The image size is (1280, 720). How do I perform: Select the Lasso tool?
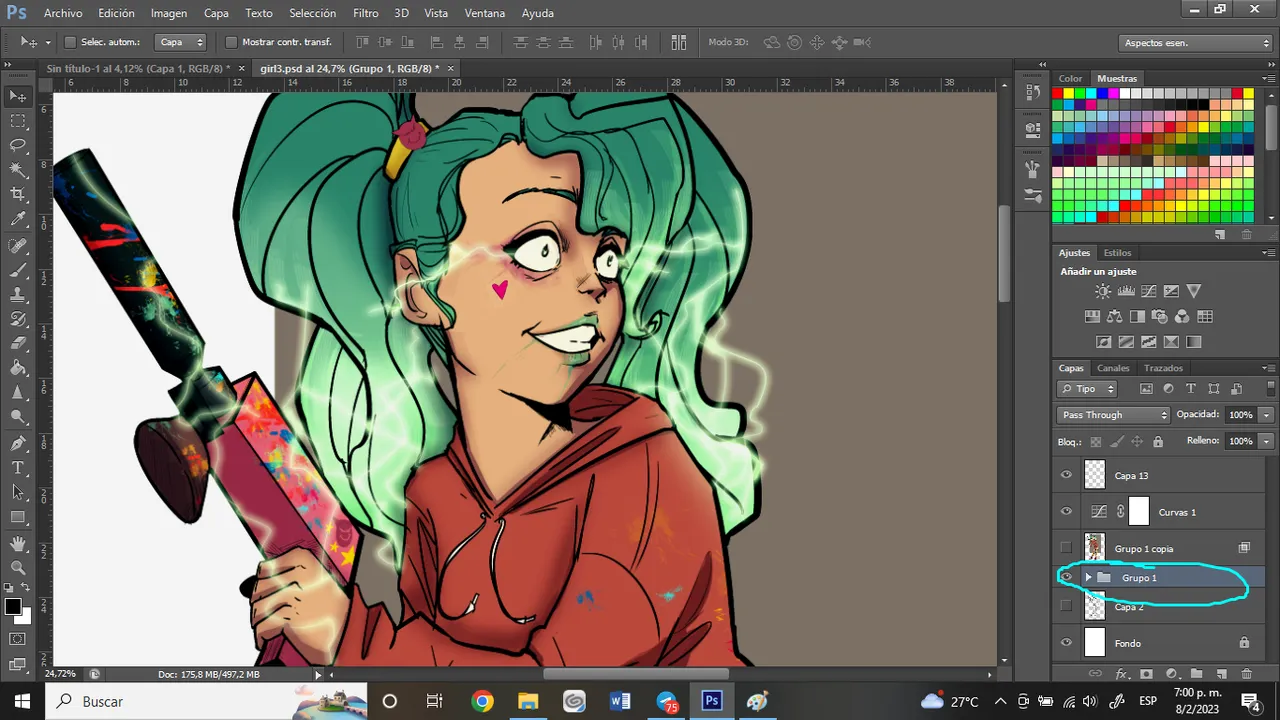tap(18, 146)
